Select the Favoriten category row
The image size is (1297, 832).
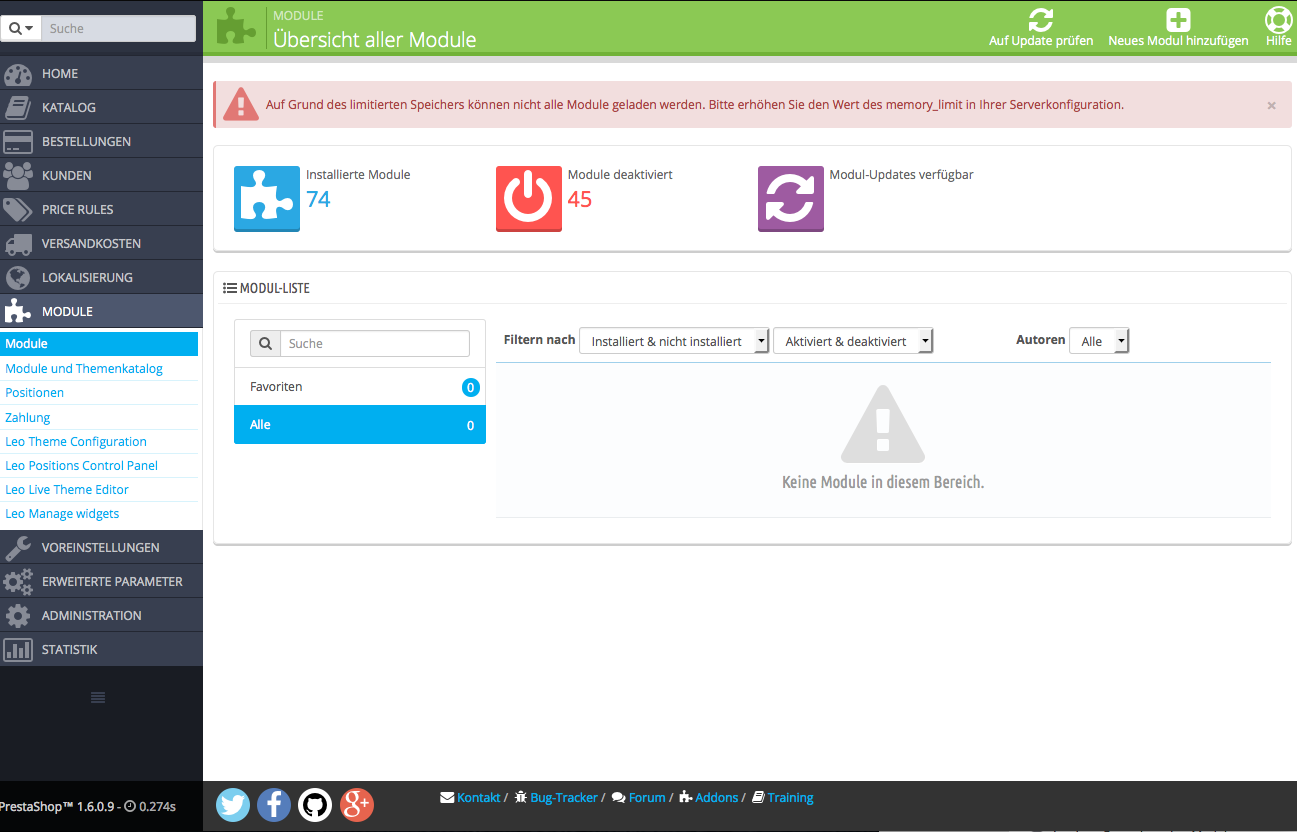point(360,387)
